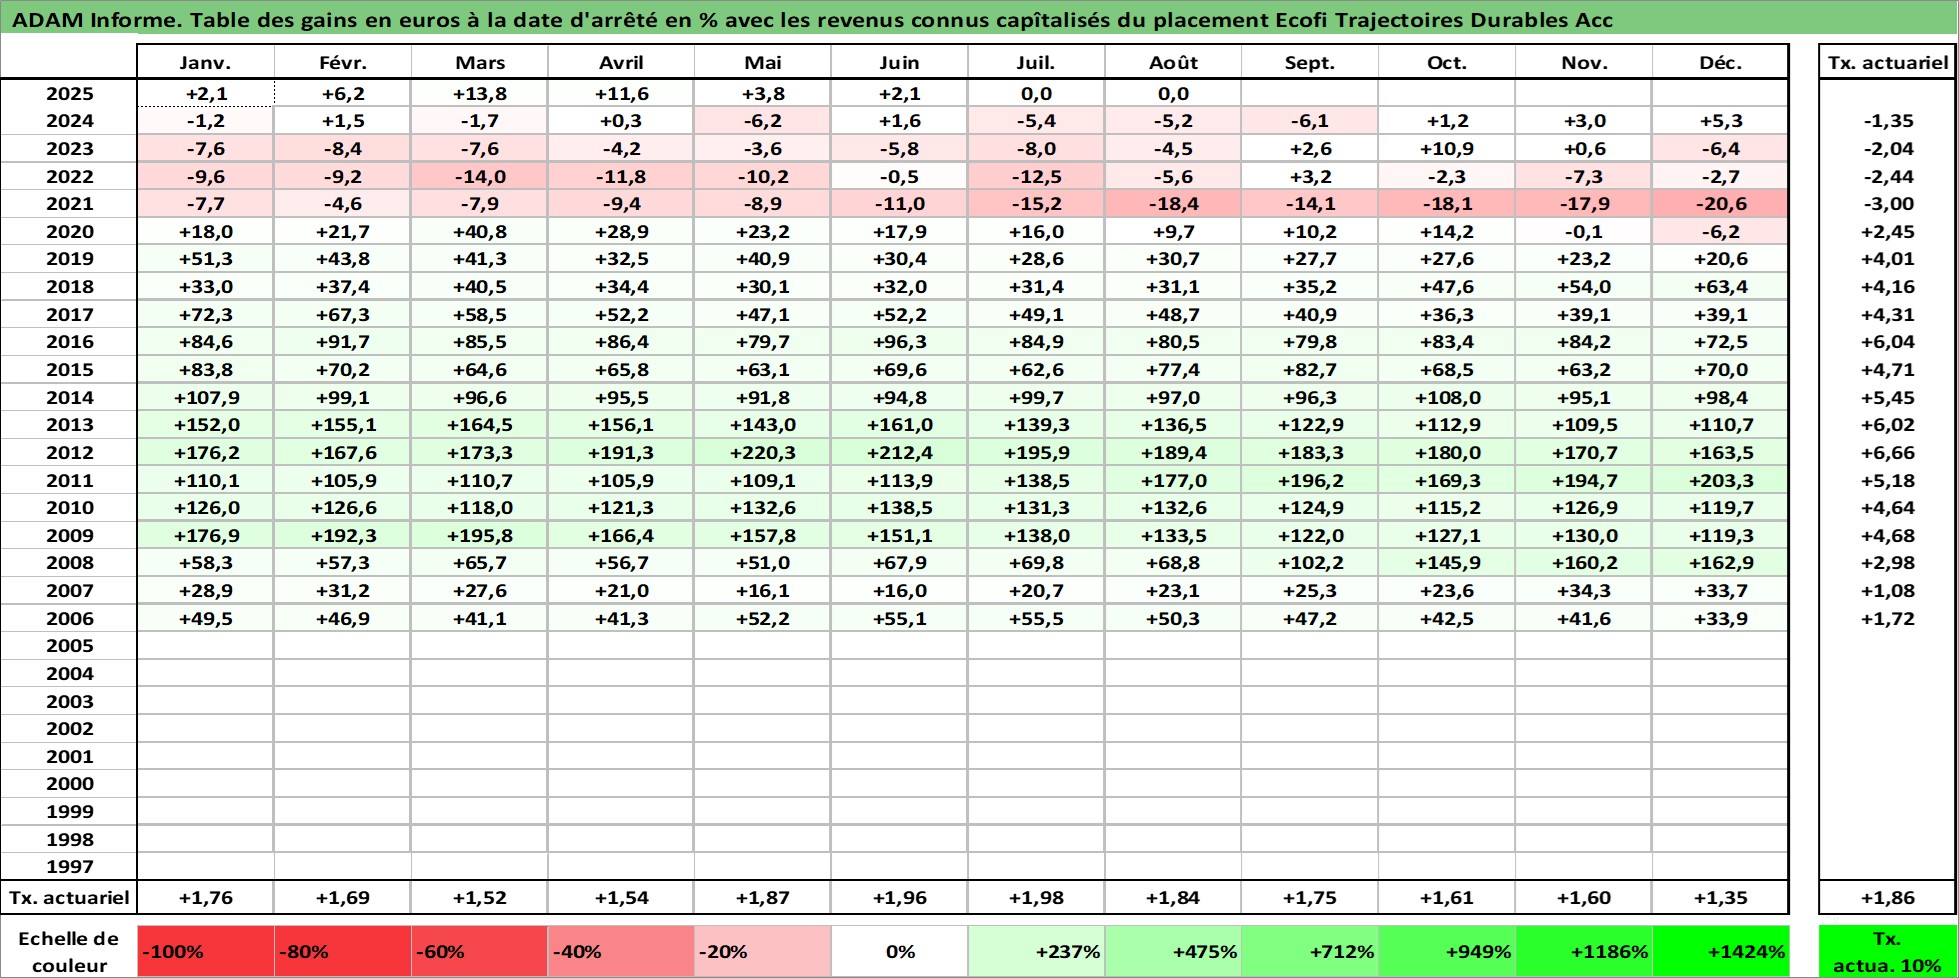The image size is (1959, 978).
Task: Click the title banner ADAM Informe
Action: 979,19
